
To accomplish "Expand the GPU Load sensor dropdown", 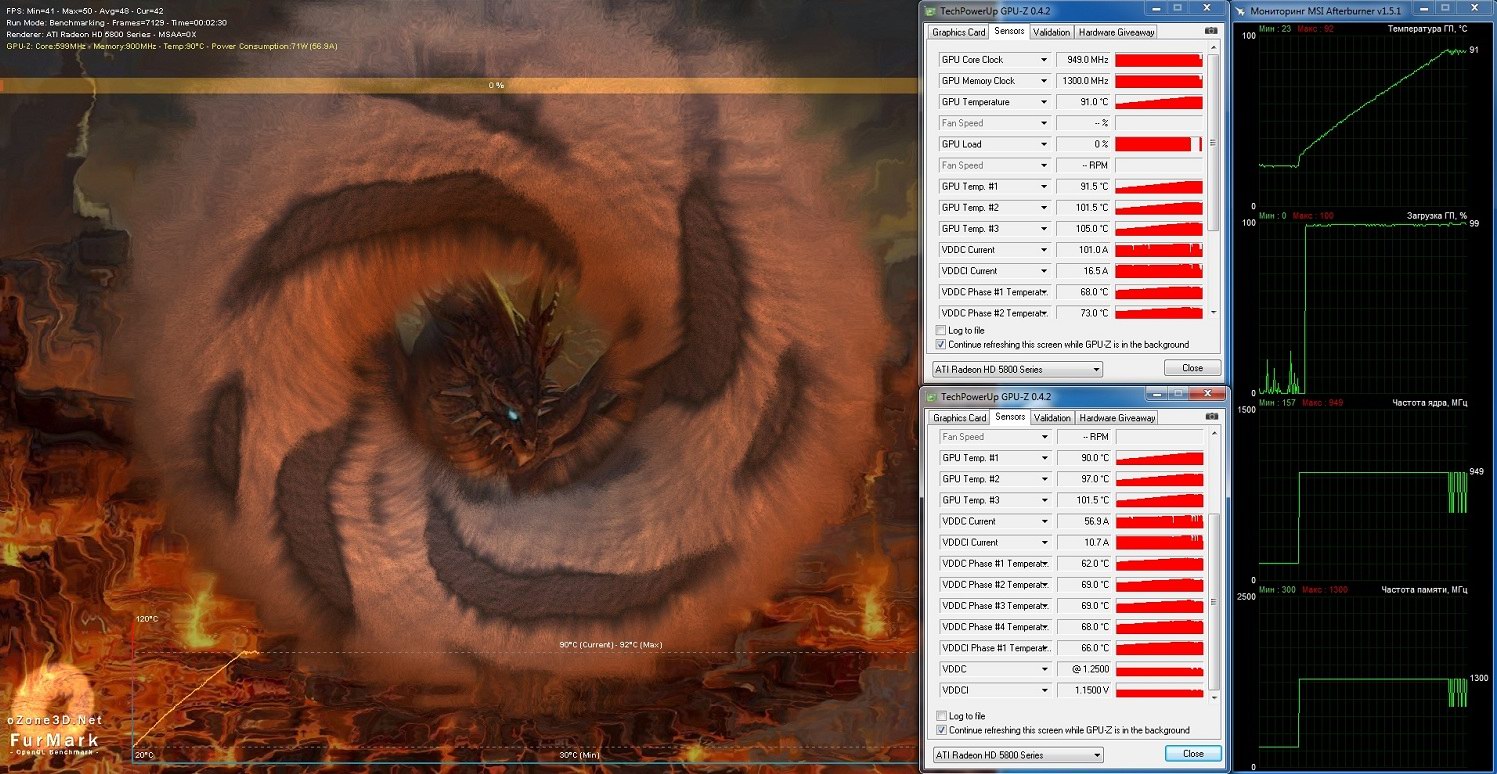I will [1044, 144].
